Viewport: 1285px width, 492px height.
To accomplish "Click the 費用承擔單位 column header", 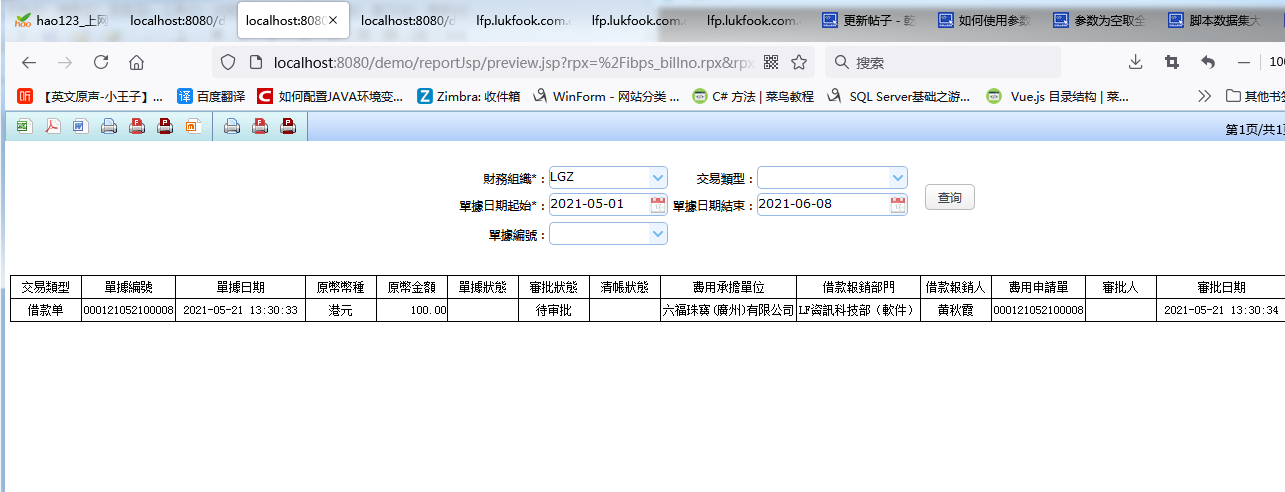I will tap(728, 287).
